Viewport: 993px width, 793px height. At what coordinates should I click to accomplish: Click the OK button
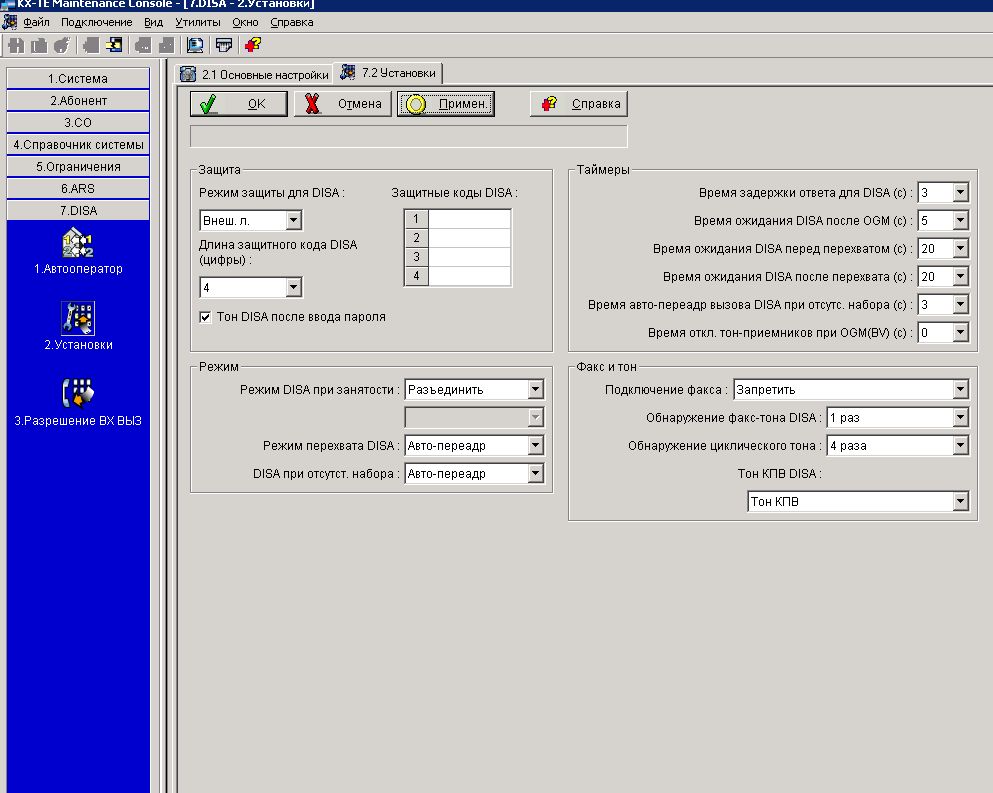[239, 104]
